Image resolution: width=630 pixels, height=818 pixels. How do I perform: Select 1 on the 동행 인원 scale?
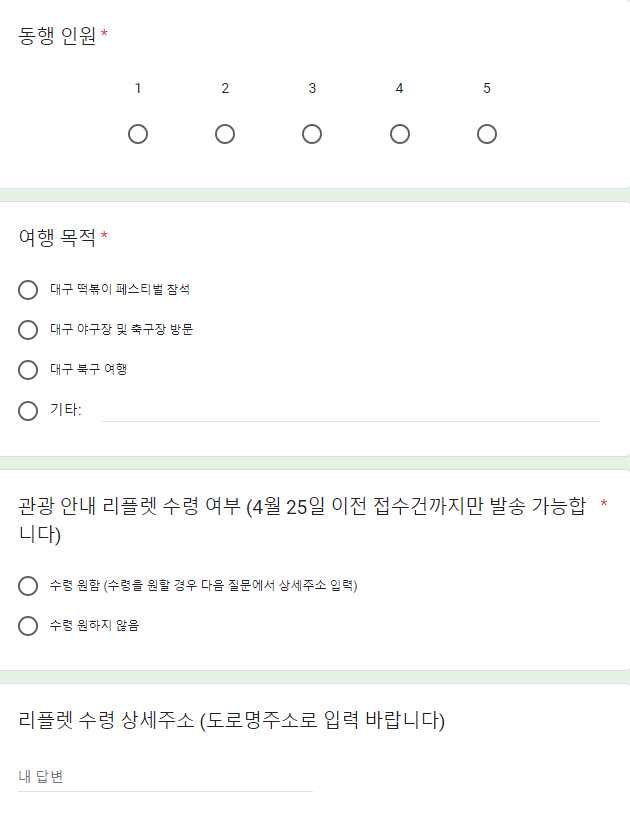point(139,132)
